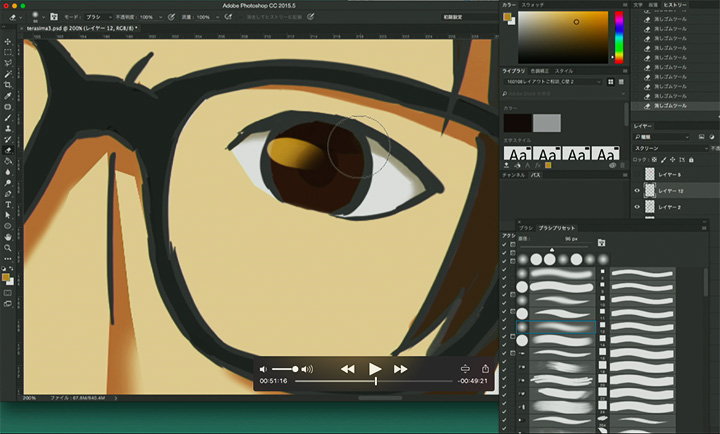Select the Ellipse shape tool

(8, 226)
